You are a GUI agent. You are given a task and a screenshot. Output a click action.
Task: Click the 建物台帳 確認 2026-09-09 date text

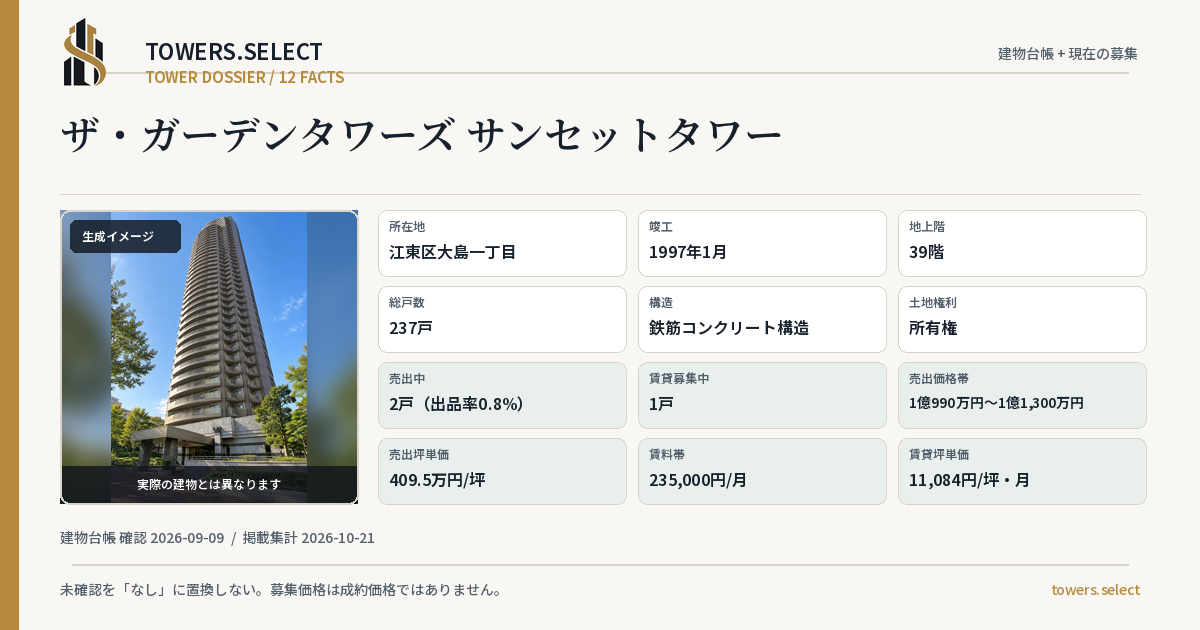pyautogui.click(x=142, y=538)
